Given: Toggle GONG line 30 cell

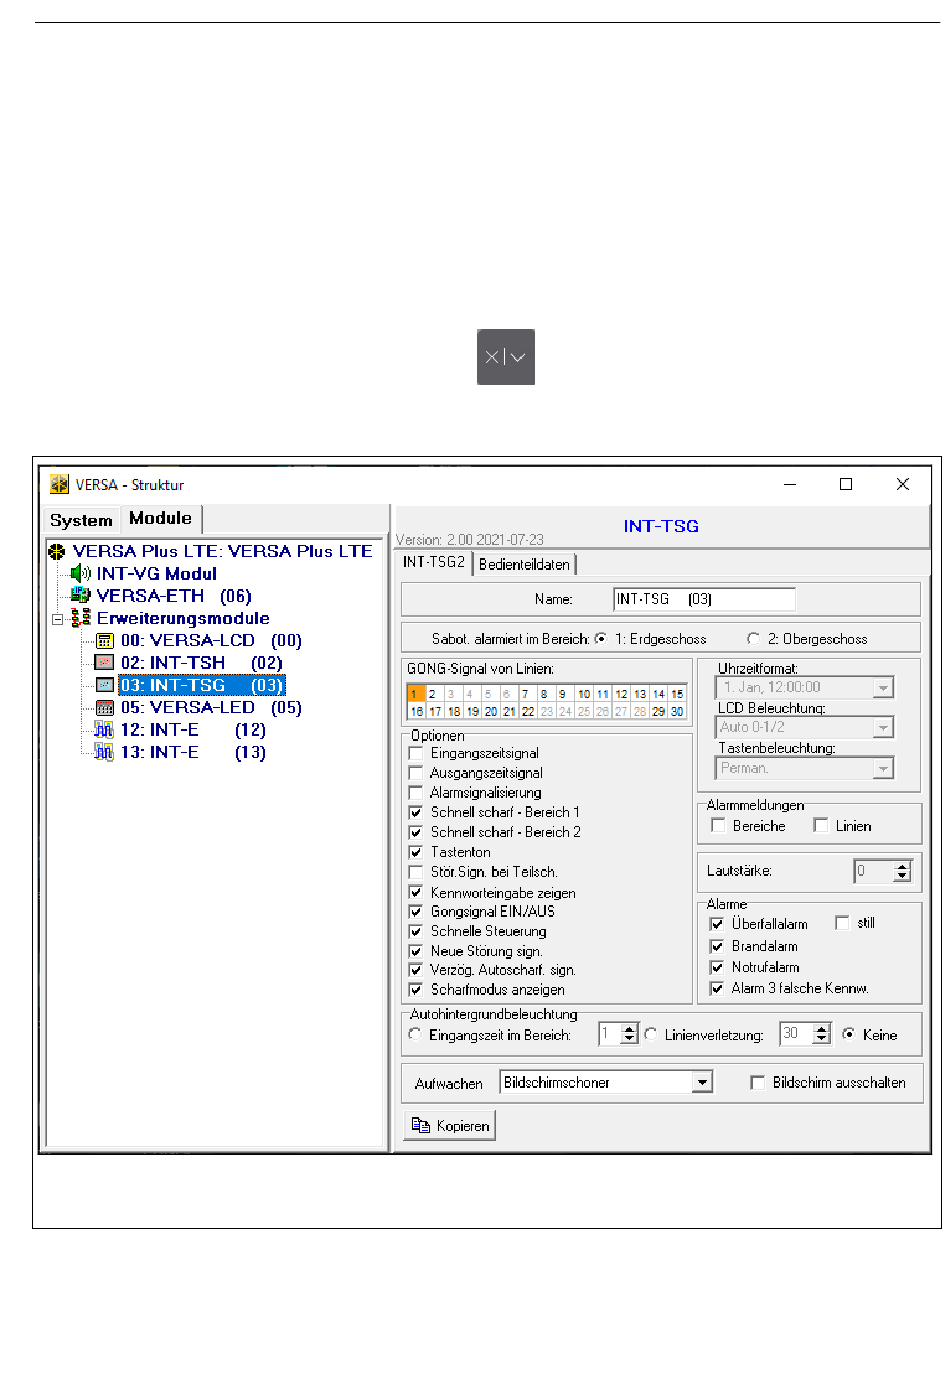Looking at the screenshot, I should pyautogui.click(x=677, y=711).
